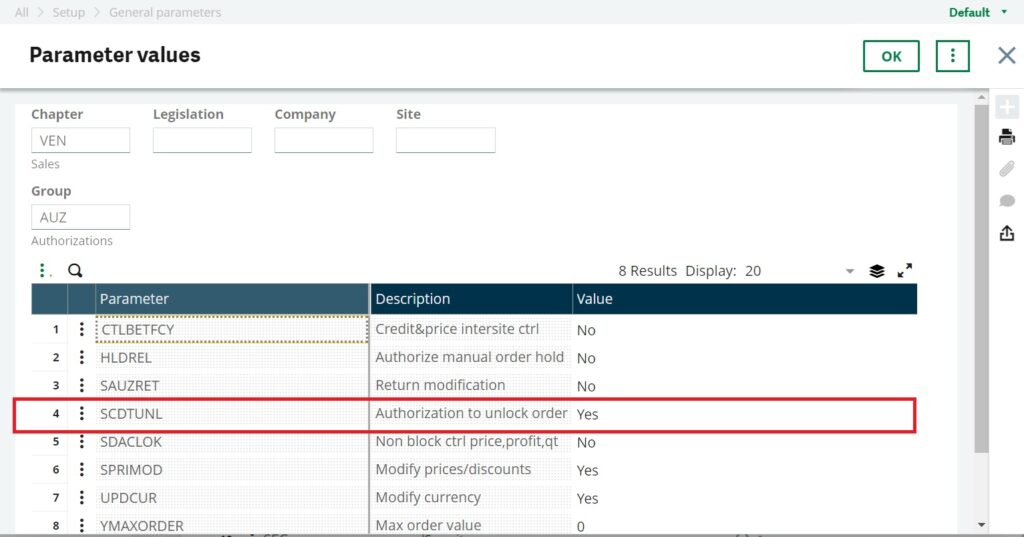The width and height of the screenshot is (1024, 537).
Task: Click 'Max order value' description cell
Action: click(472, 525)
